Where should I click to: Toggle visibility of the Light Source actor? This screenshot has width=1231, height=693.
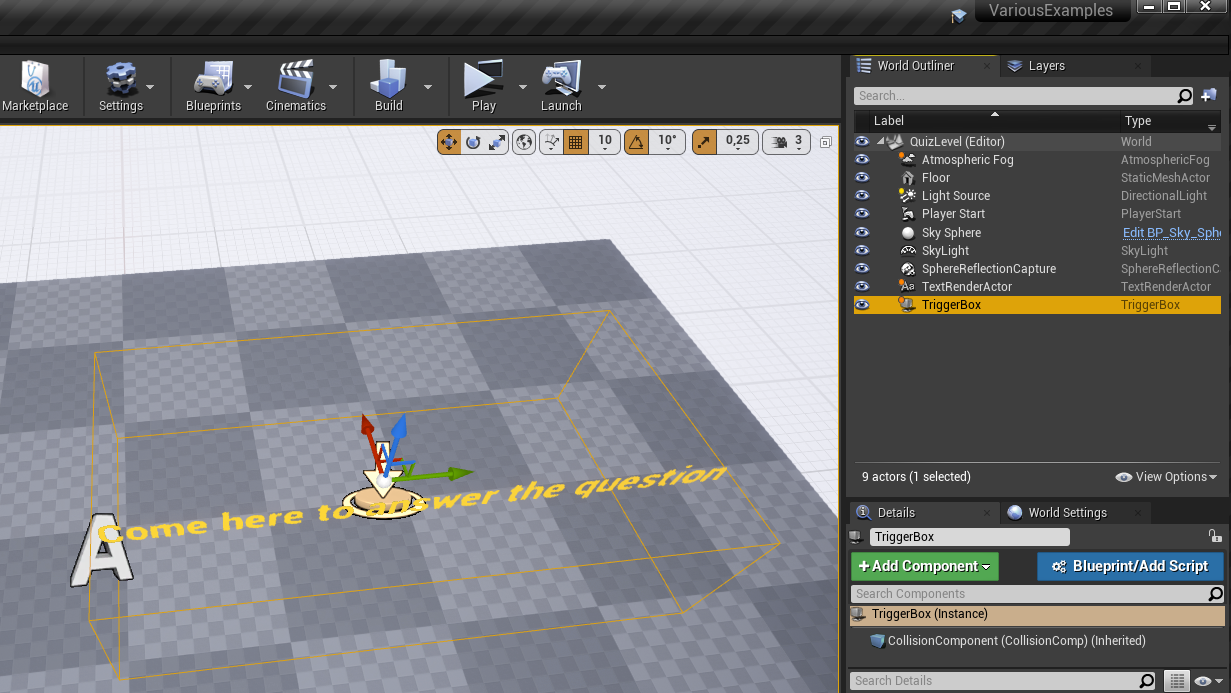[x=862, y=196]
